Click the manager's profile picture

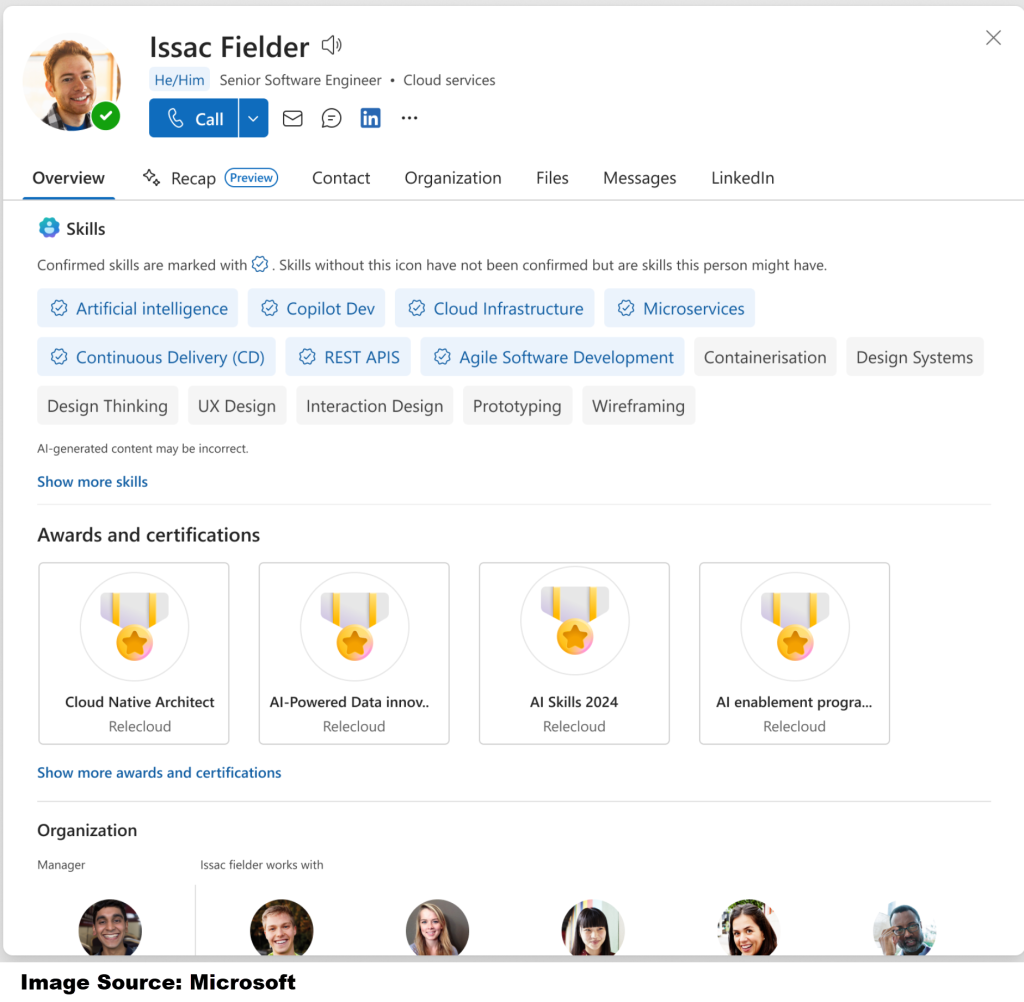110,928
